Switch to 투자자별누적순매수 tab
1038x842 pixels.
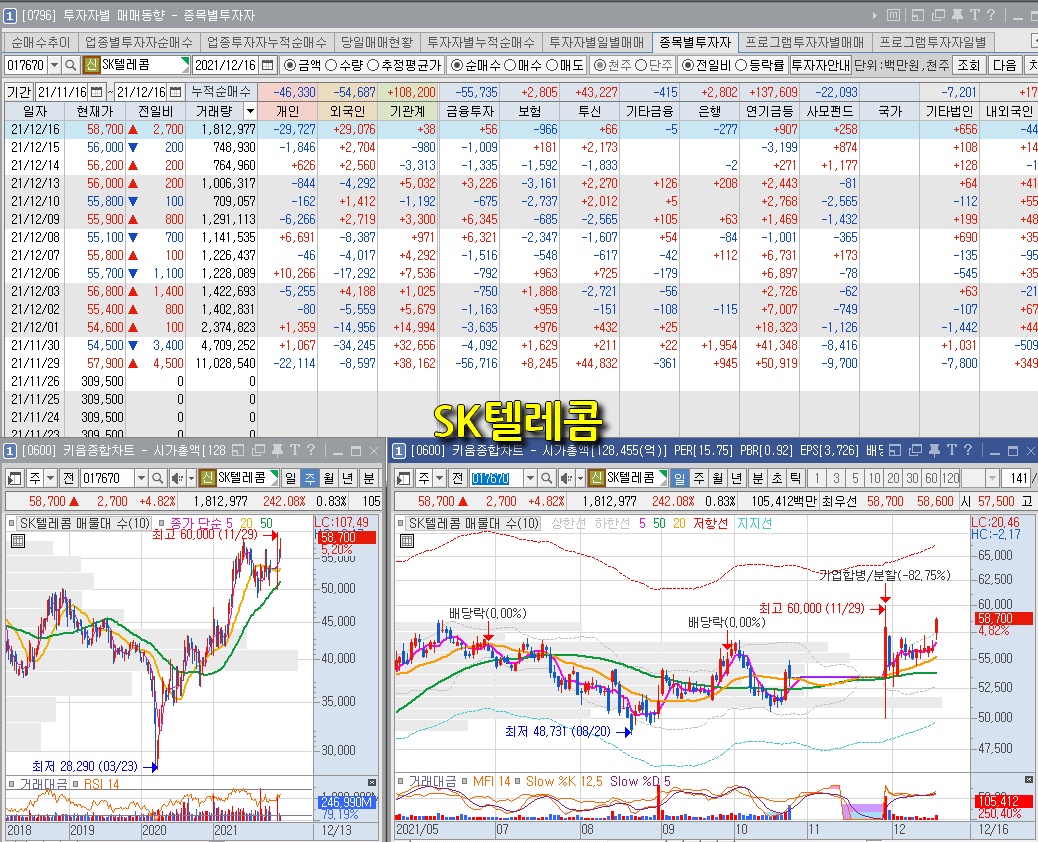tap(481, 42)
